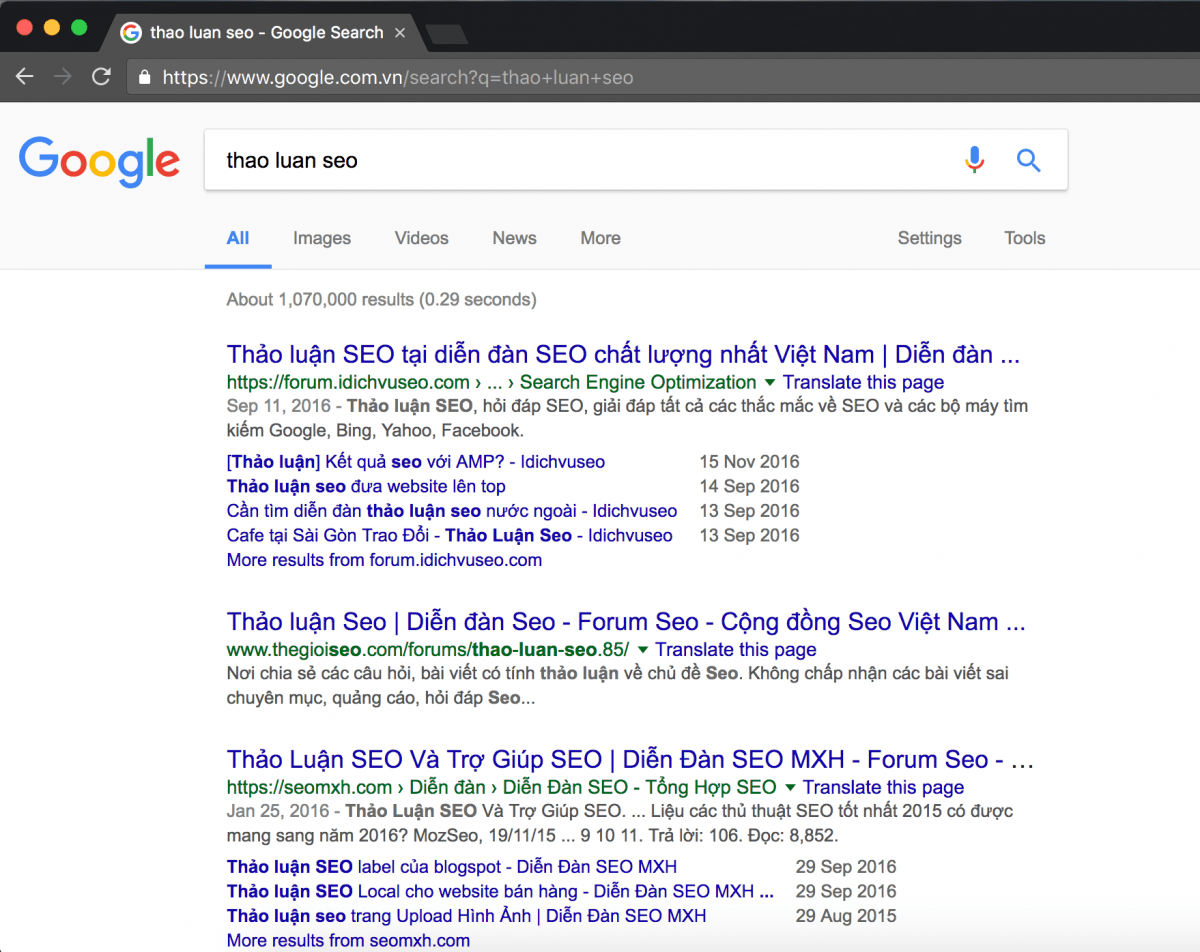Switch to the Images tab

[x=322, y=238]
